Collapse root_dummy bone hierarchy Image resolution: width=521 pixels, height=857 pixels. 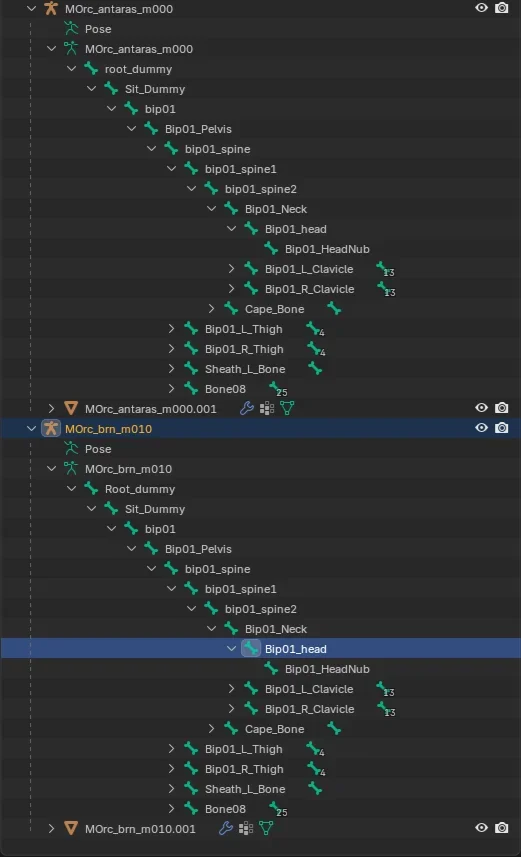pos(71,69)
